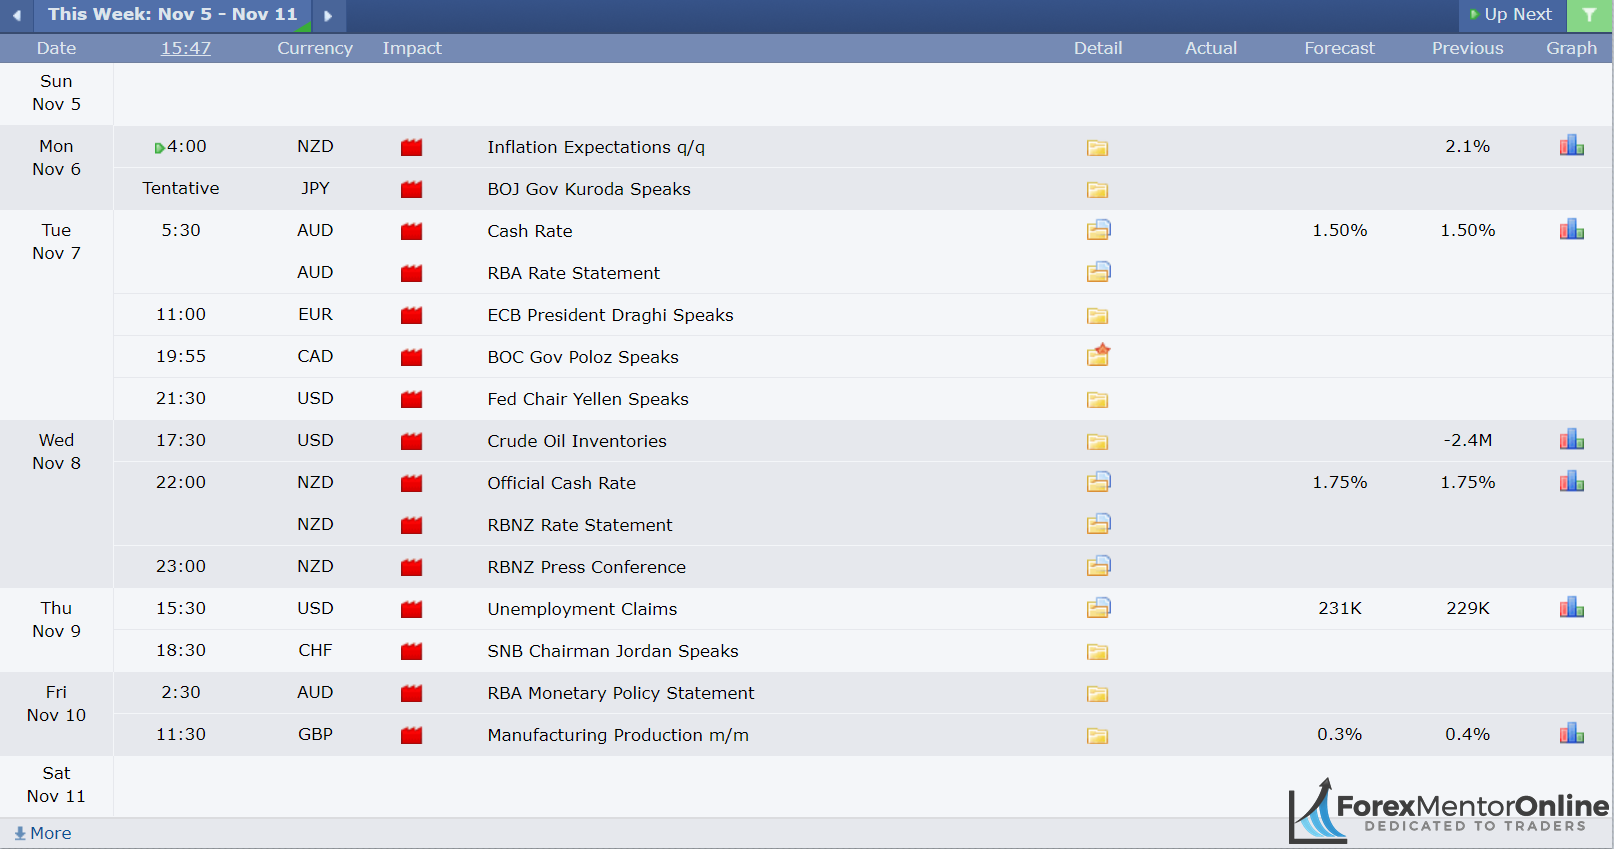The width and height of the screenshot is (1614, 849).
Task: Open graph for Manufacturing Production m/m
Action: click(x=1571, y=734)
